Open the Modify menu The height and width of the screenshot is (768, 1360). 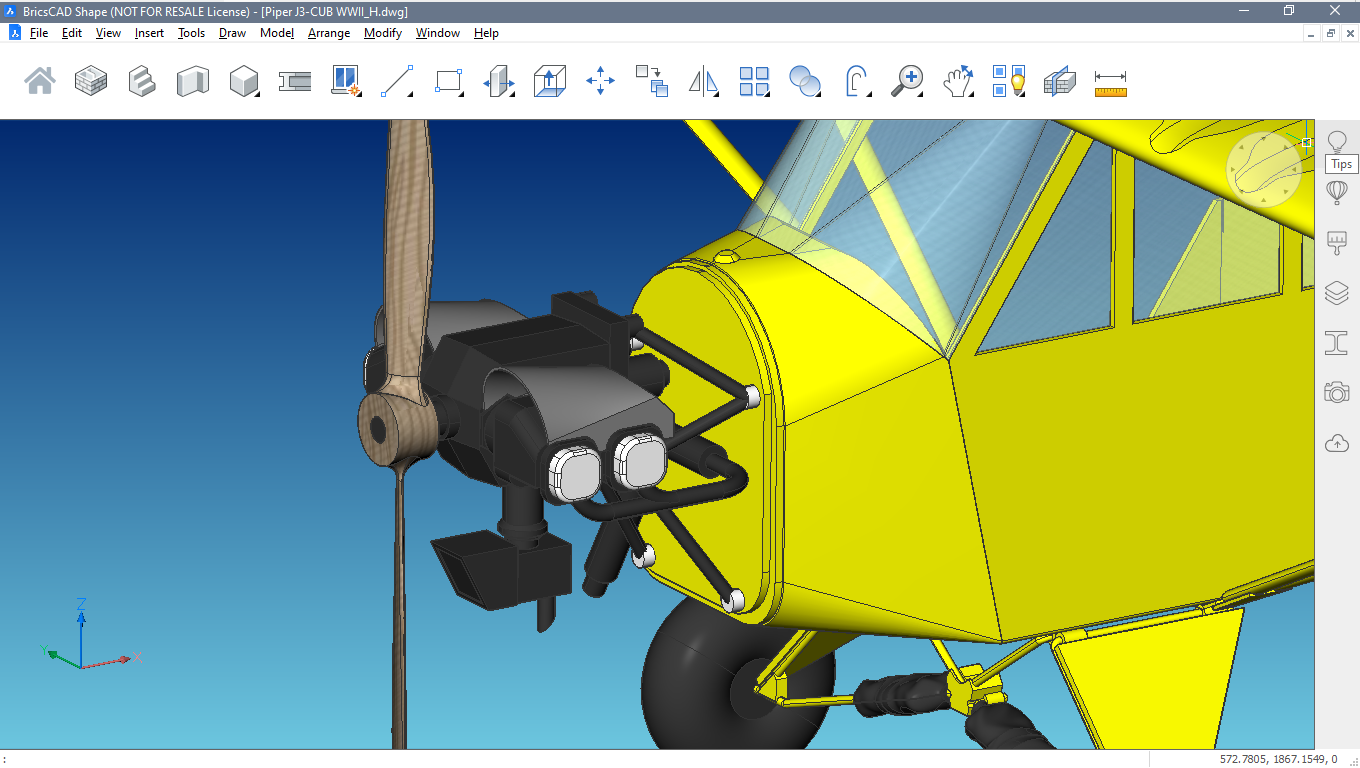click(x=382, y=33)
